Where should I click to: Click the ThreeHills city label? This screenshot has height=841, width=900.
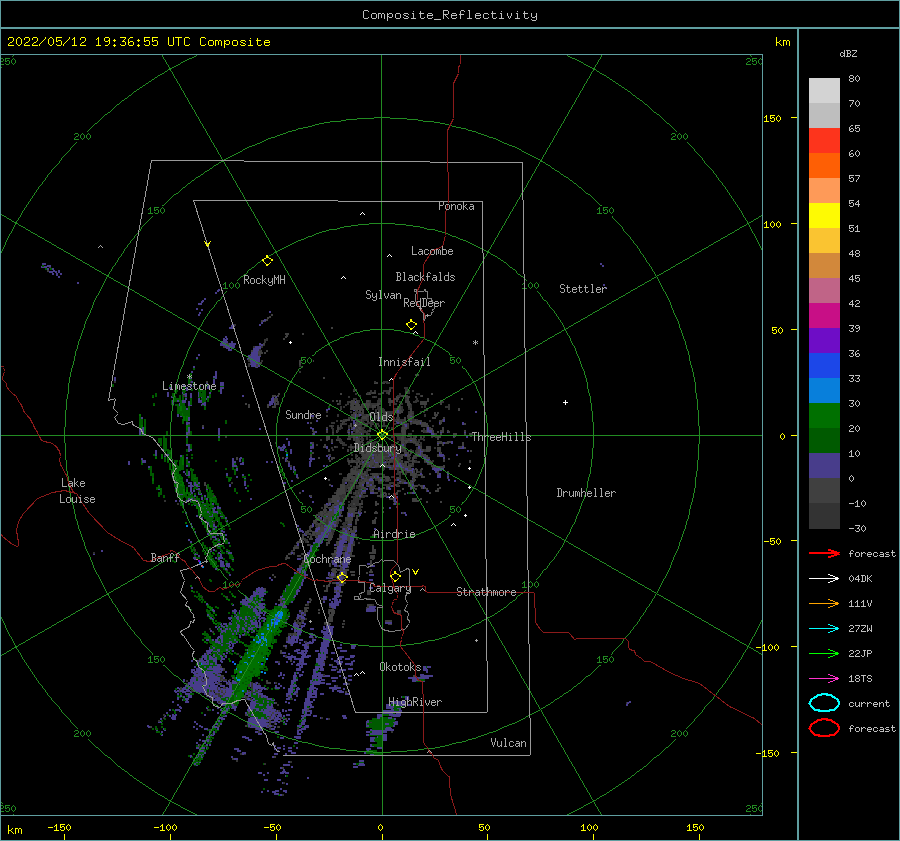click(x=502, y=437)
